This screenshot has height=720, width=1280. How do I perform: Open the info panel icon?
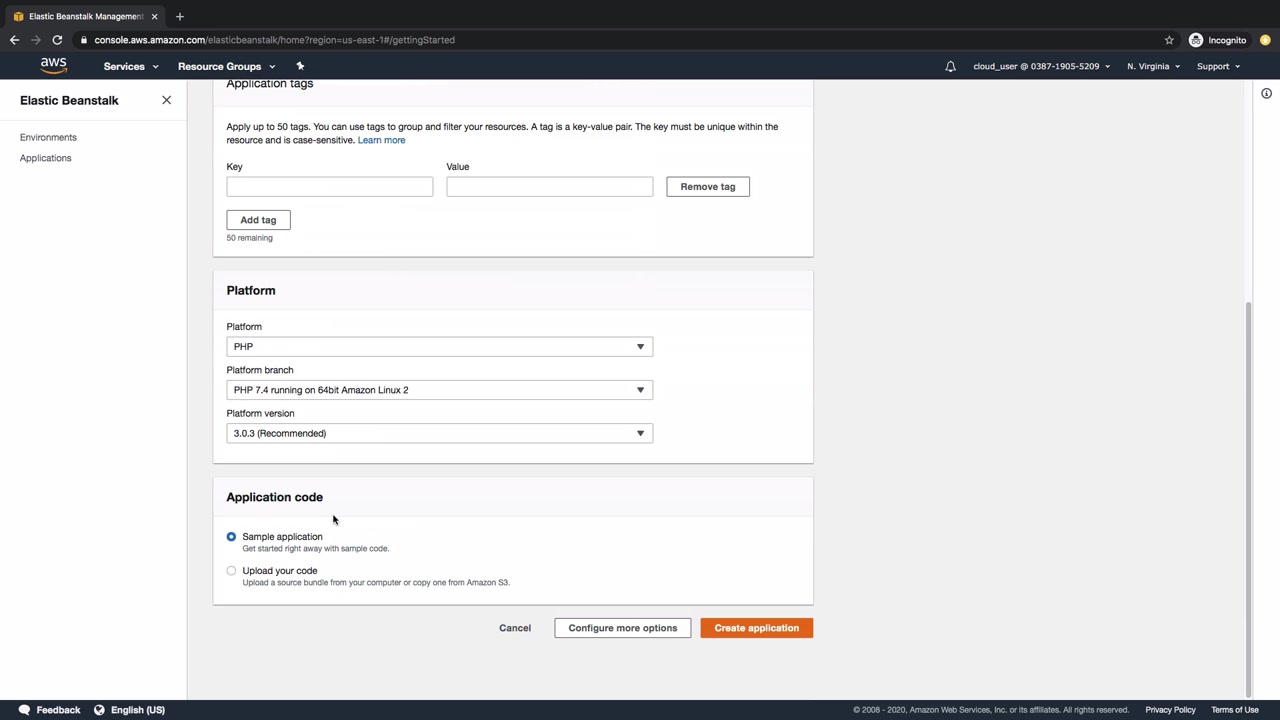click(1266, 94)
